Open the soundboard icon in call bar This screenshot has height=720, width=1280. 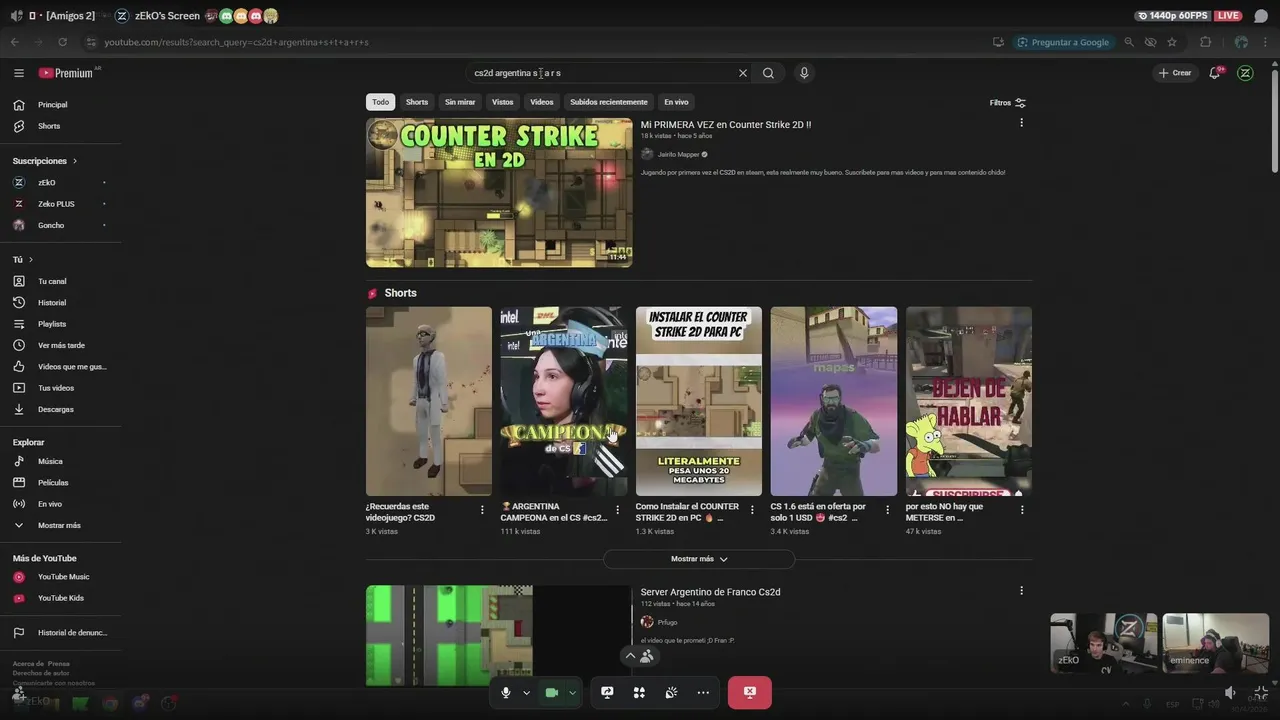tap(671, 692)
